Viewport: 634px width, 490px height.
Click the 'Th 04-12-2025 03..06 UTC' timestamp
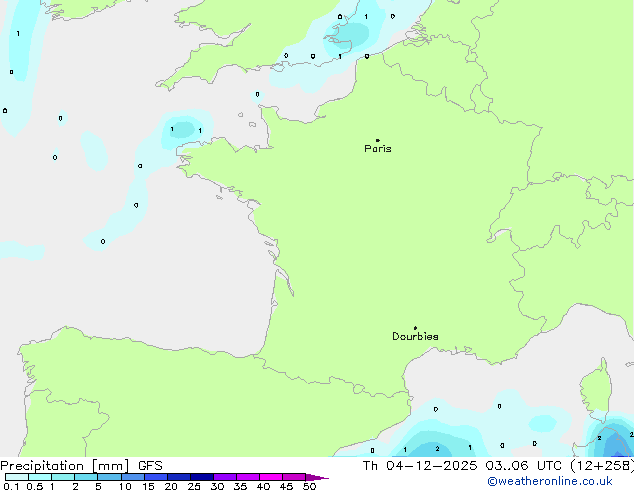(x=462, y=466)
